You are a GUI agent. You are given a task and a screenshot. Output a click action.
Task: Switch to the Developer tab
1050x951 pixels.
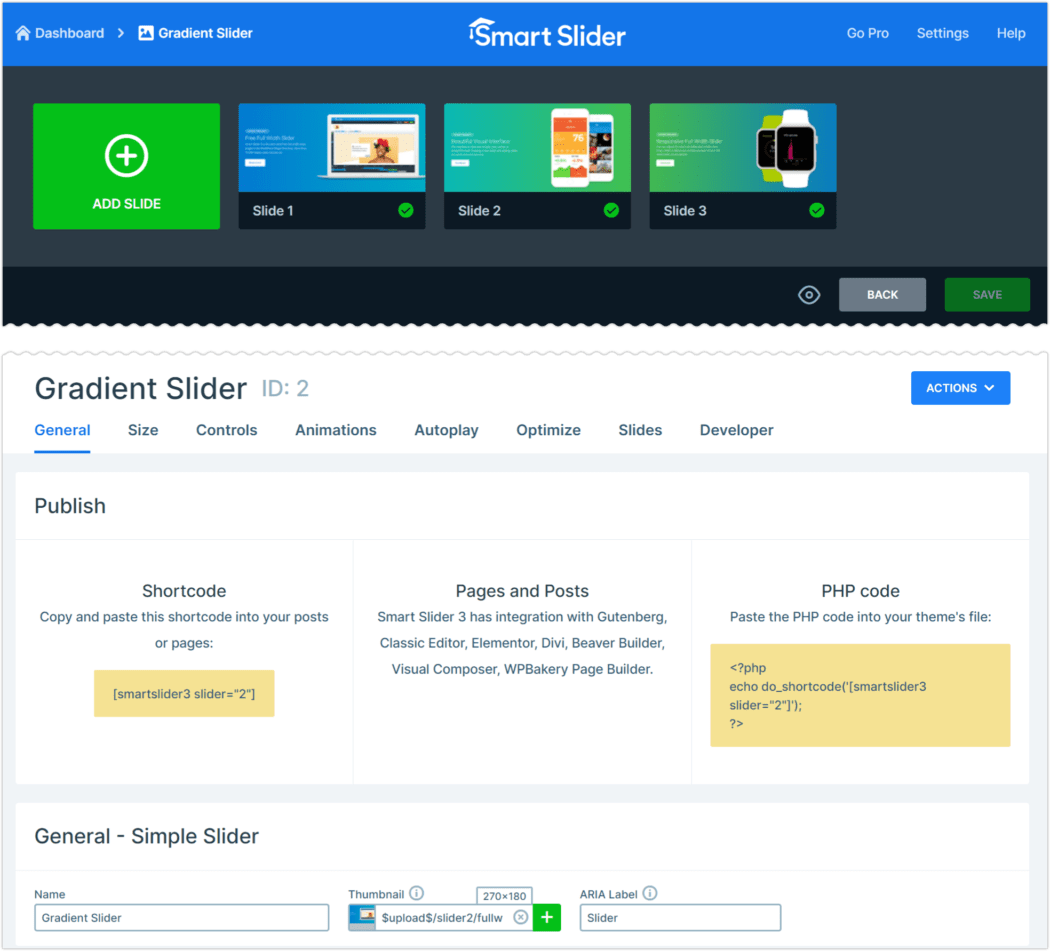[x=737, y=430]
